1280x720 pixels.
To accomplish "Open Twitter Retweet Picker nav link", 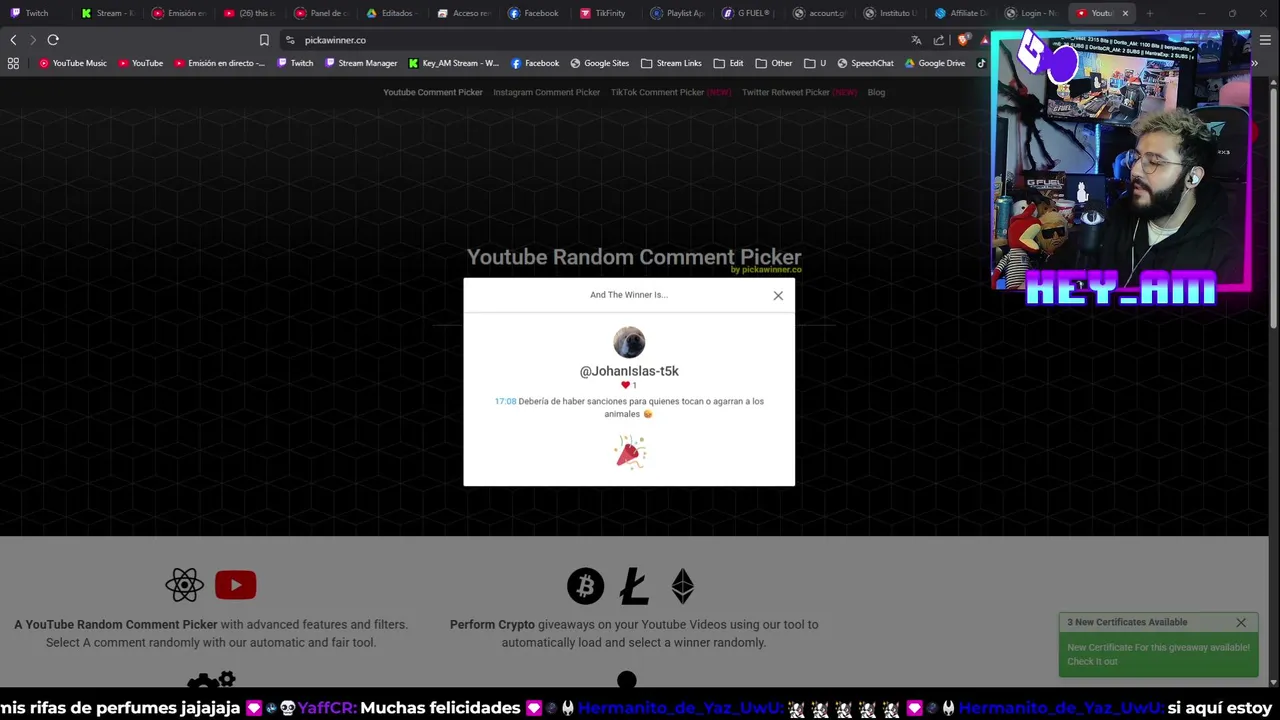I will pos(799,92).
